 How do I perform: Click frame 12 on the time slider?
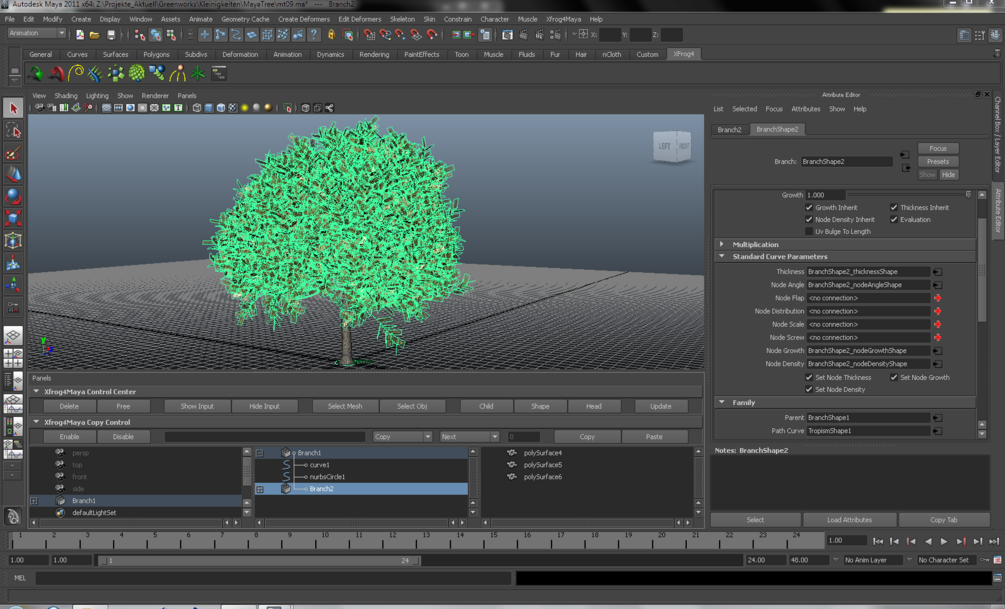tap(391, 540)
